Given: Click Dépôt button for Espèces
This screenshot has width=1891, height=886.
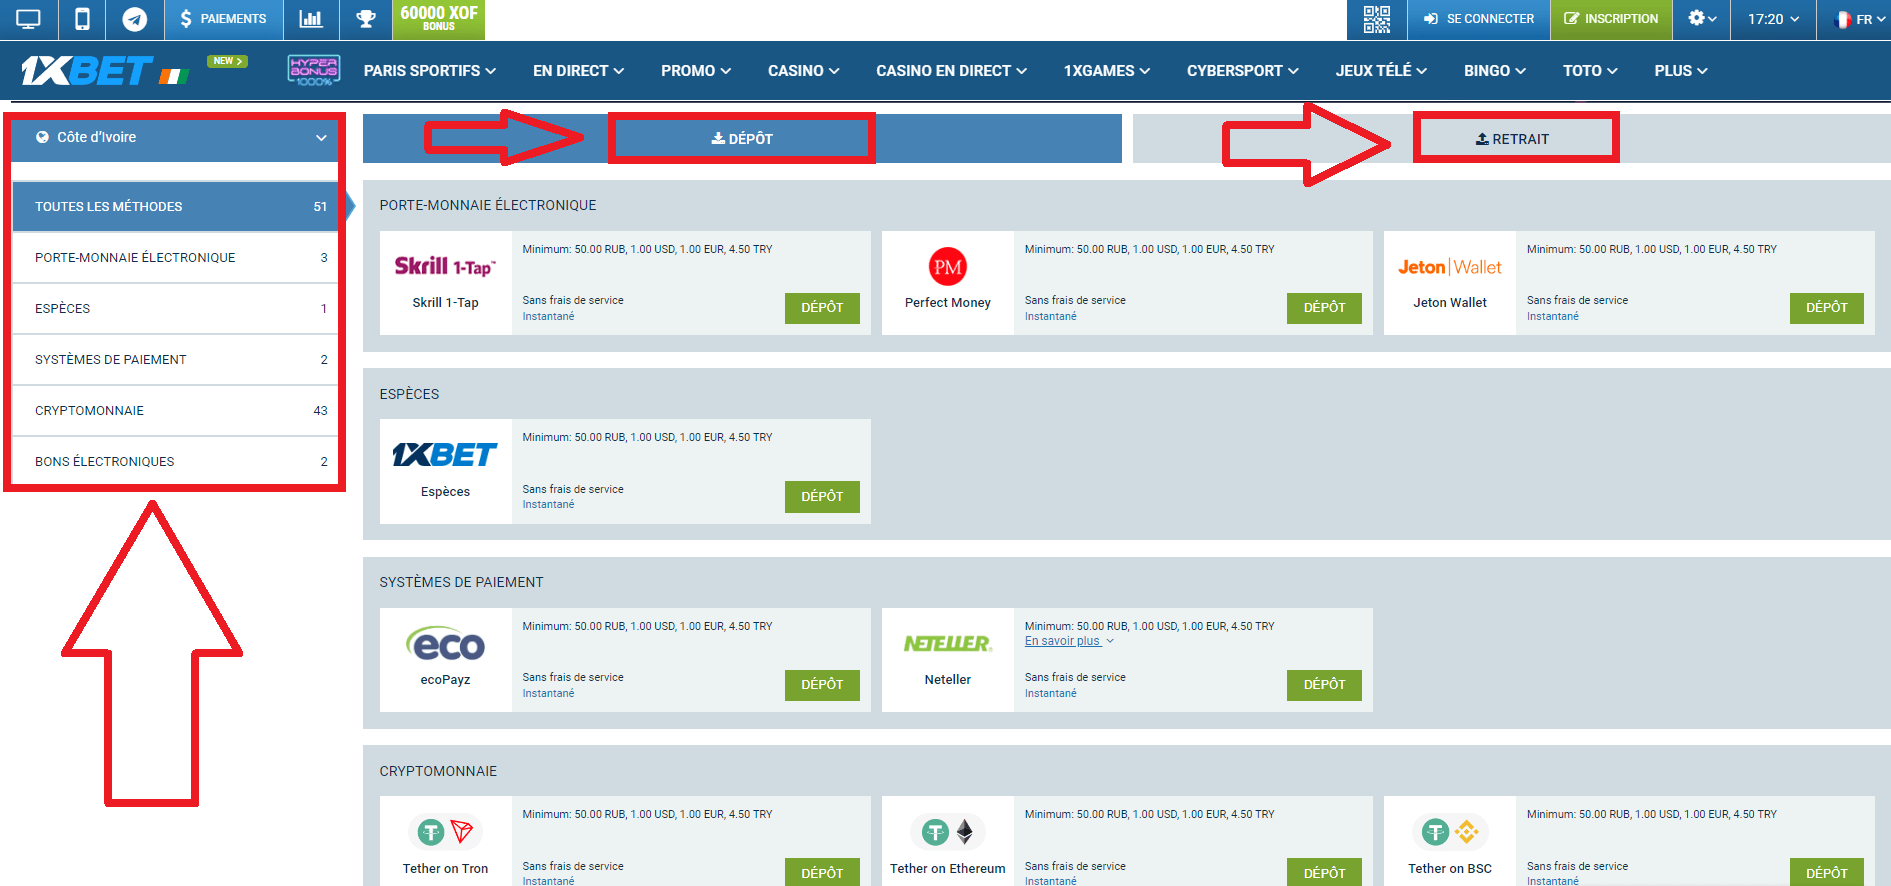Looking at the screenshot, I should tap(822, 497).
